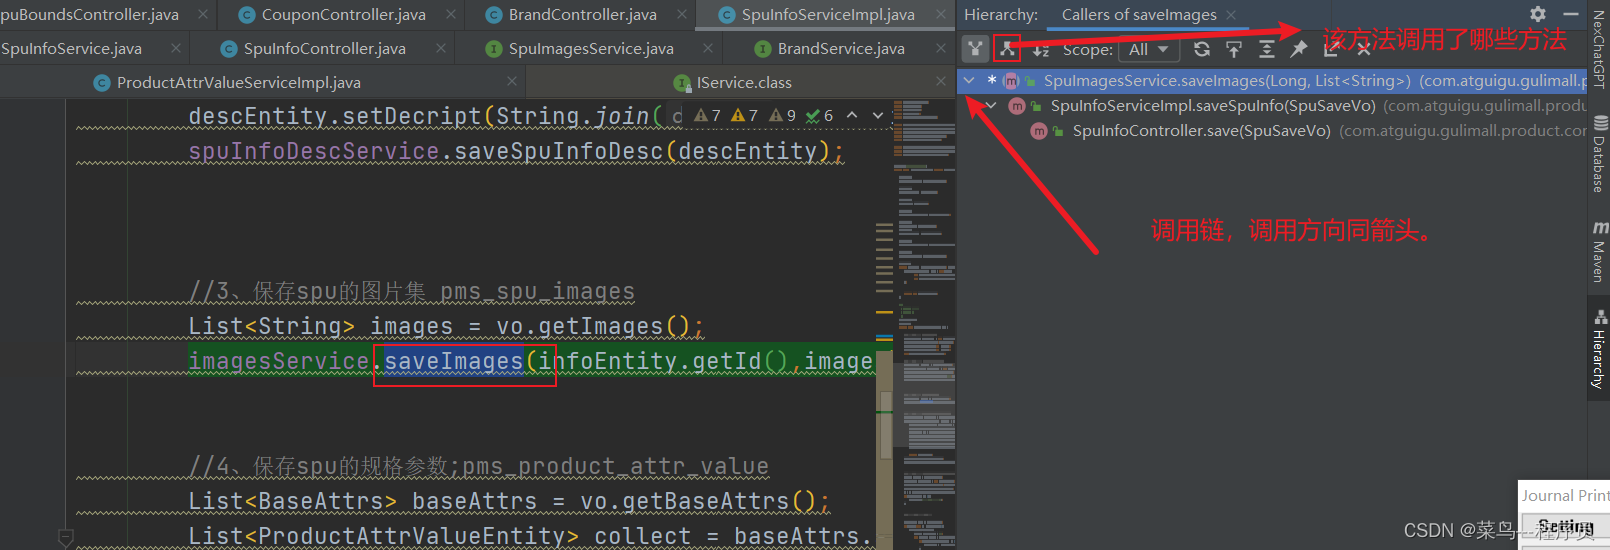The image size is (1610, 550).
Task: Open the BrandController.java tab
Action: [x=582, y=15]
